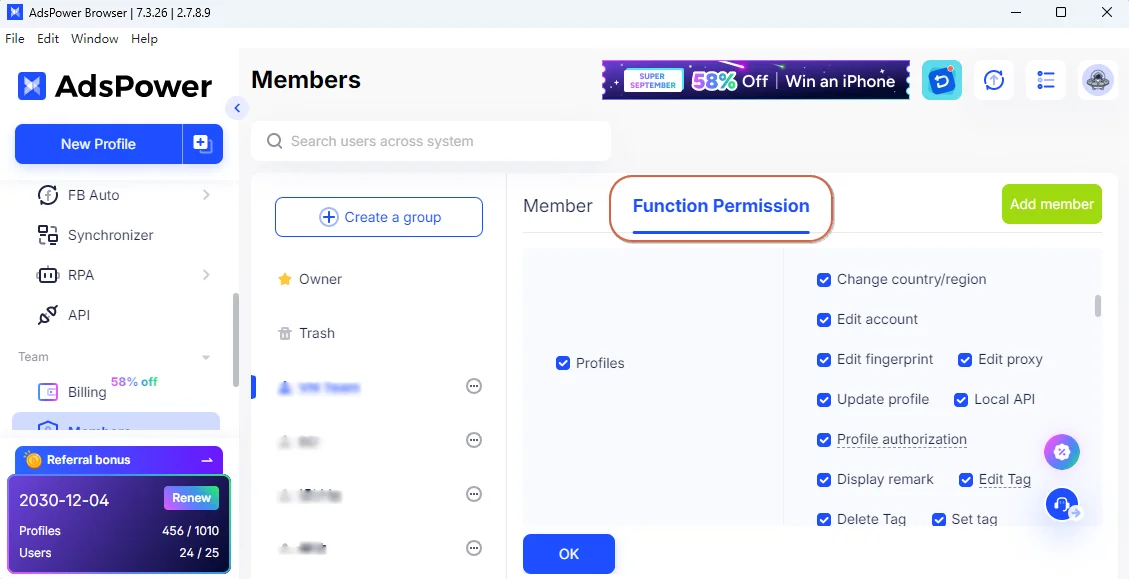This screenshot has height=579, width=1129.
Task: Click the FB Auto icon
Action: coord(48,195)
